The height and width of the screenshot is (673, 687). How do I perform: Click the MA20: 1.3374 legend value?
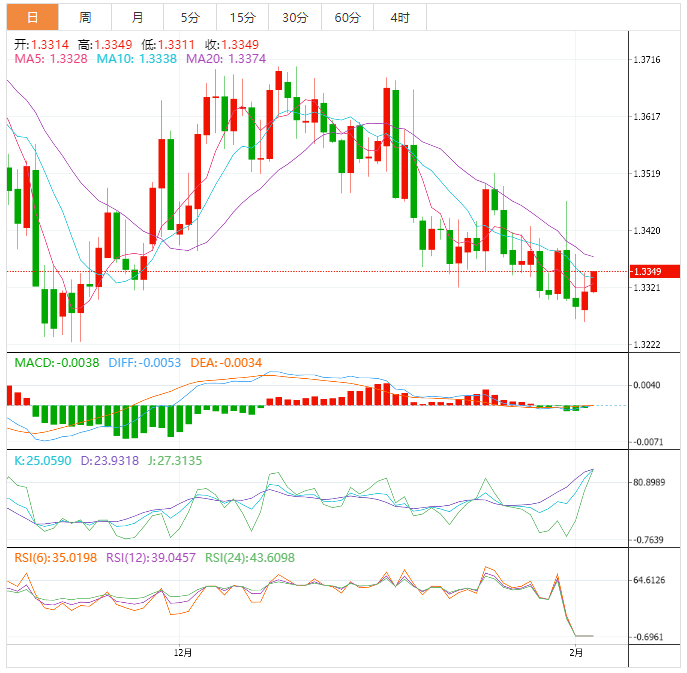226,58
